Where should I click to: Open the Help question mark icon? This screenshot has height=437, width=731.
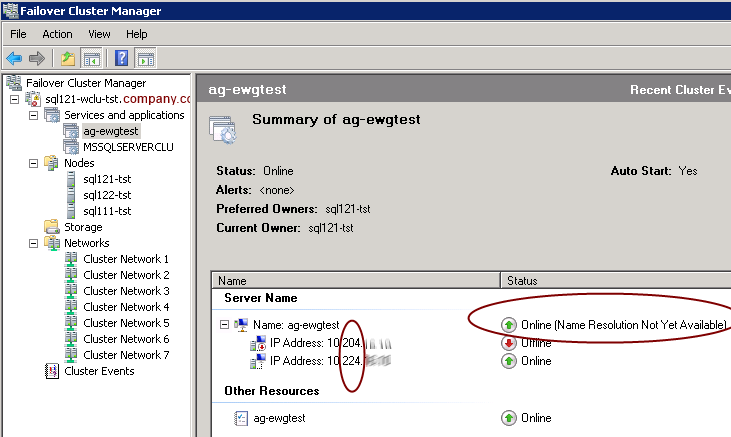pos(121,58)
